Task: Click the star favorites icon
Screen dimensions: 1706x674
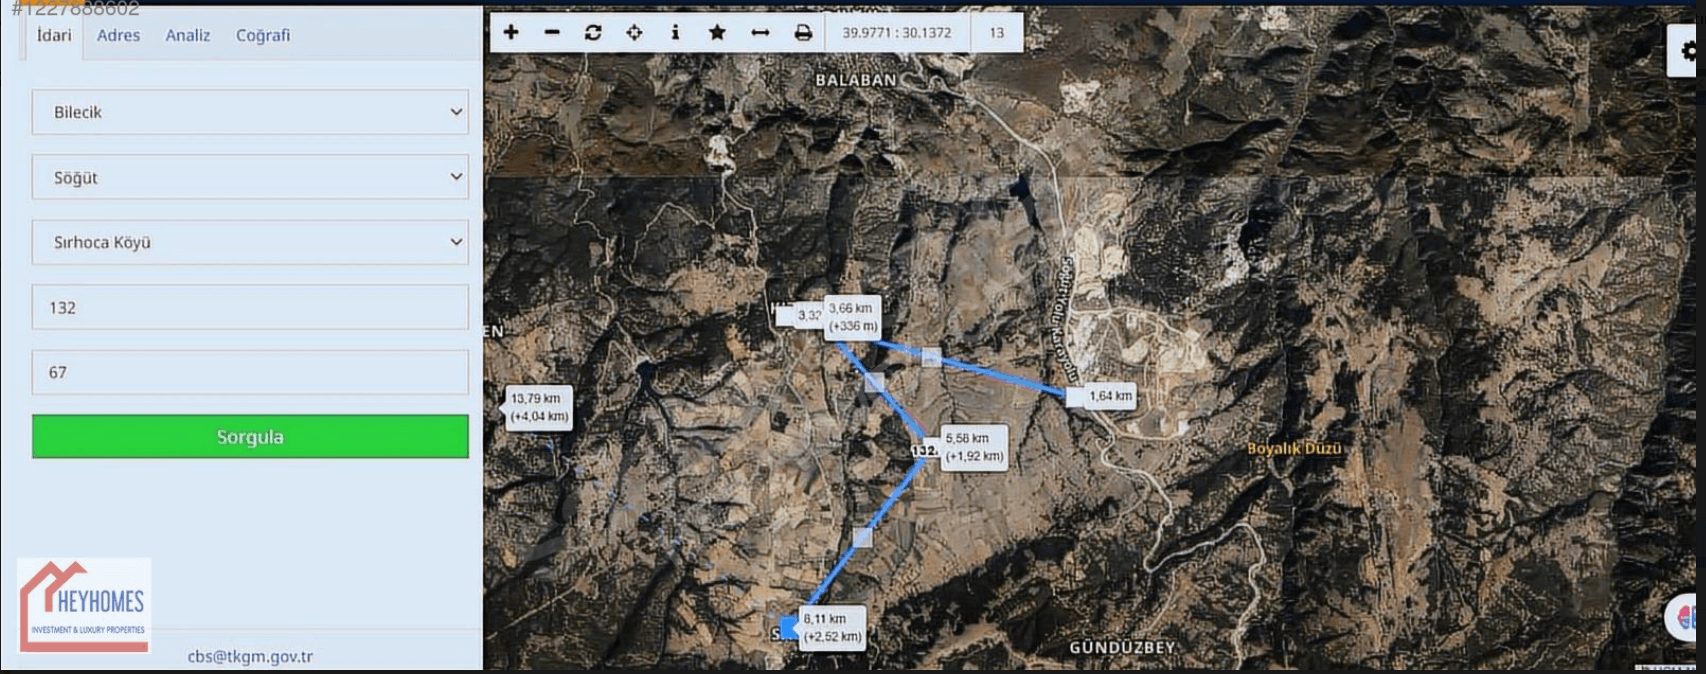Action: [717, 33]
